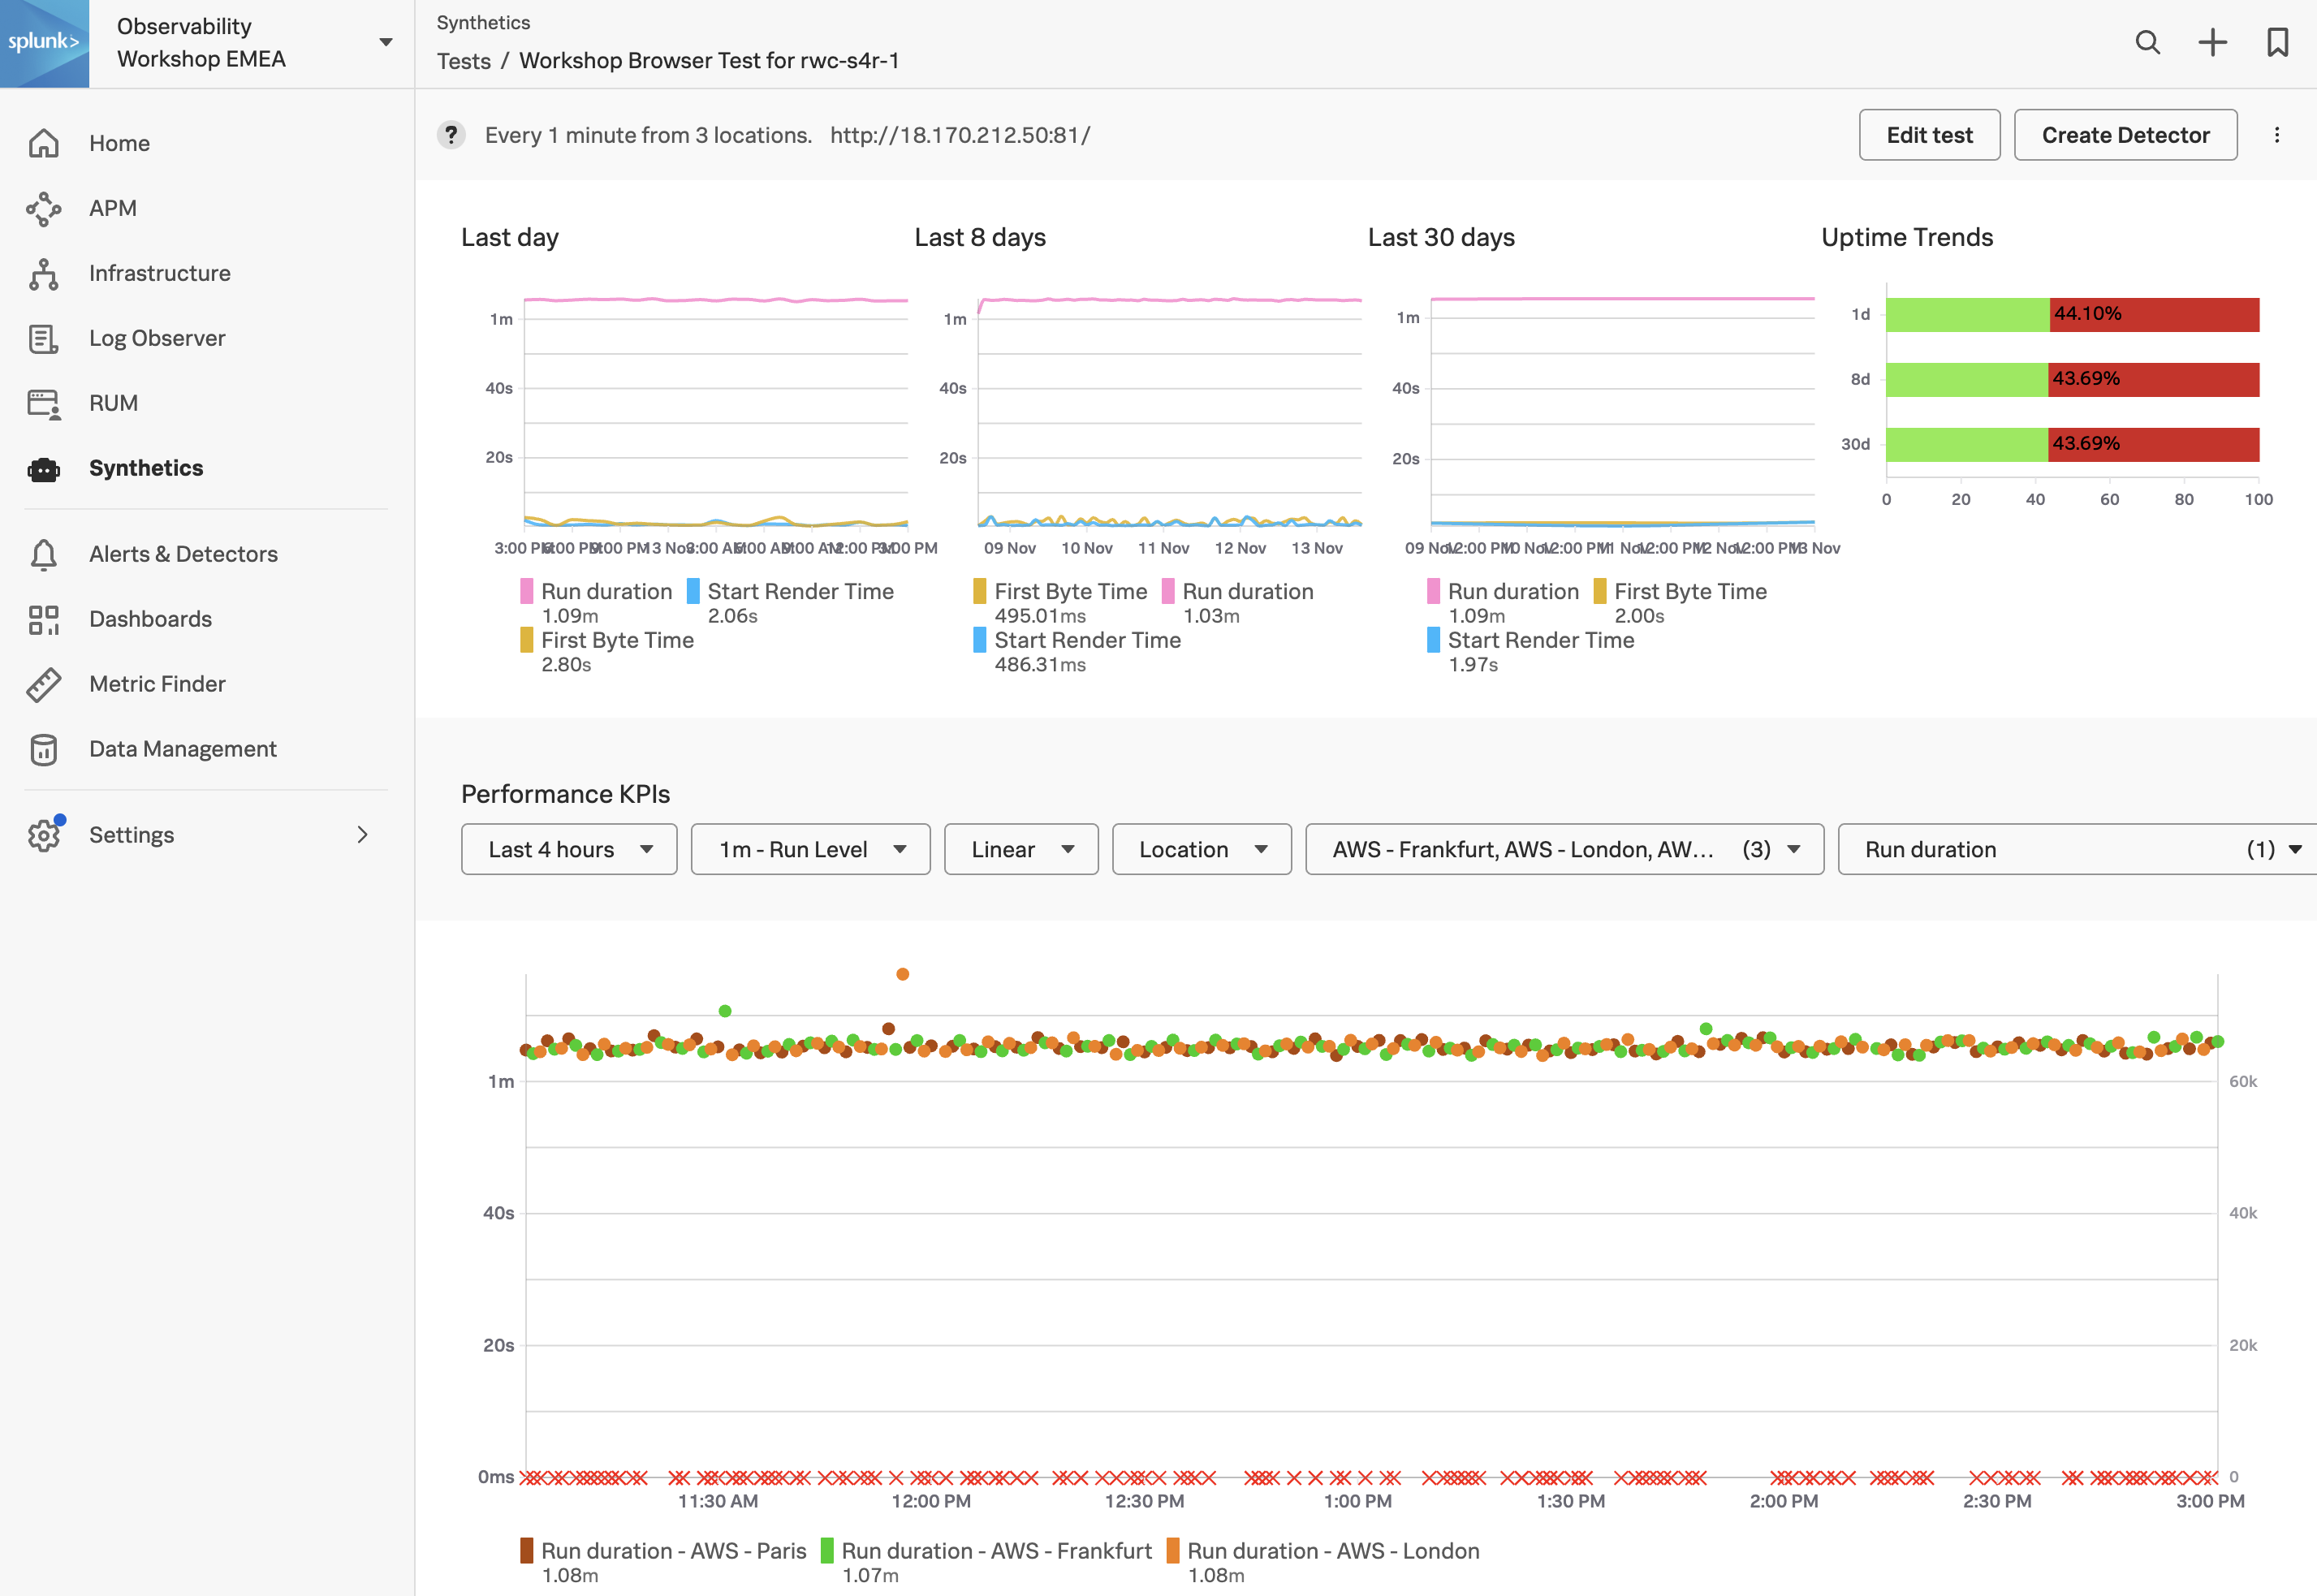Image resolution: width=2317 pixels, height=1596 pixels.
Task: Click the Home menu item in sidebar
Action: (x=119, y=143)
